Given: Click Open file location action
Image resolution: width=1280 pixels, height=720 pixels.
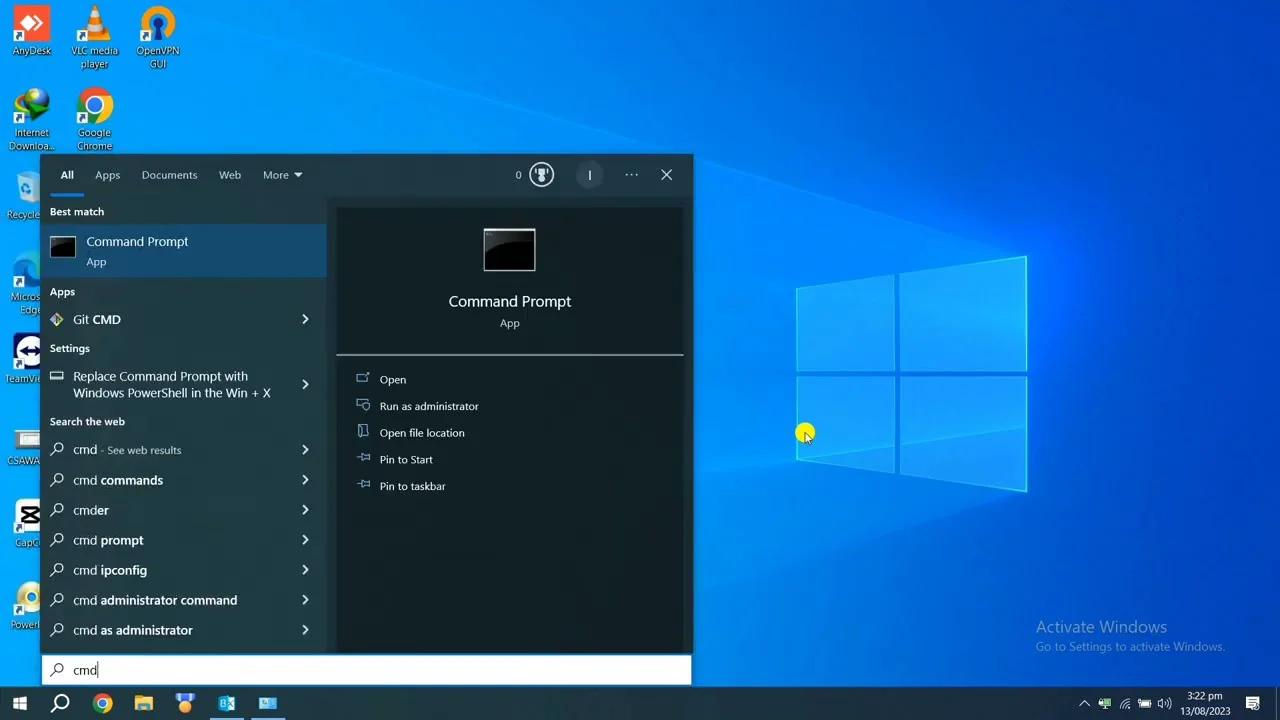Looking at the screenshot, I should point(421,433).
